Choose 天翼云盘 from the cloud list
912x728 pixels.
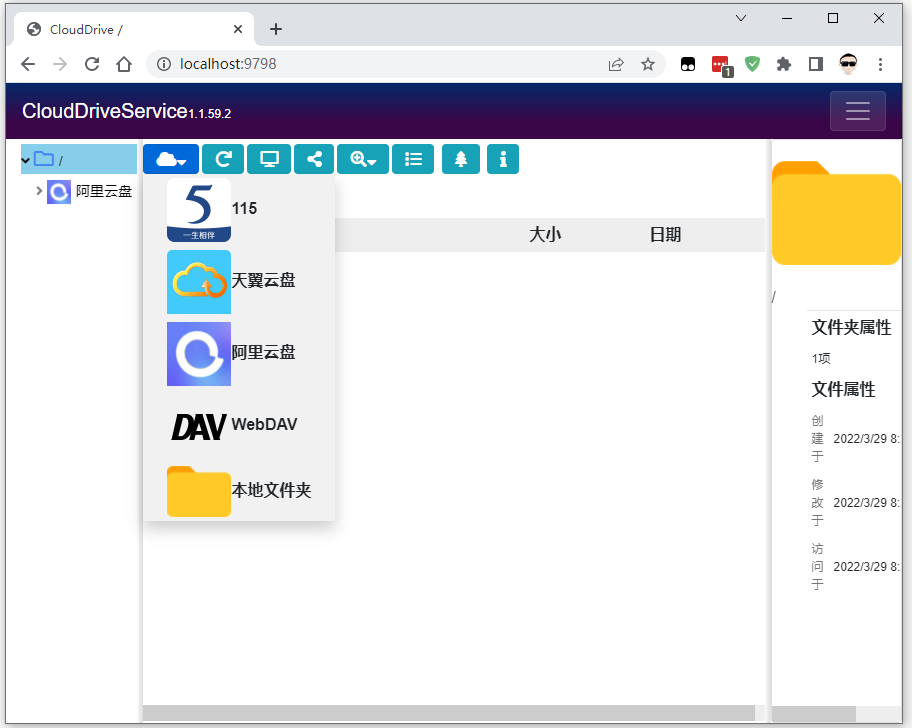point(230,281)
